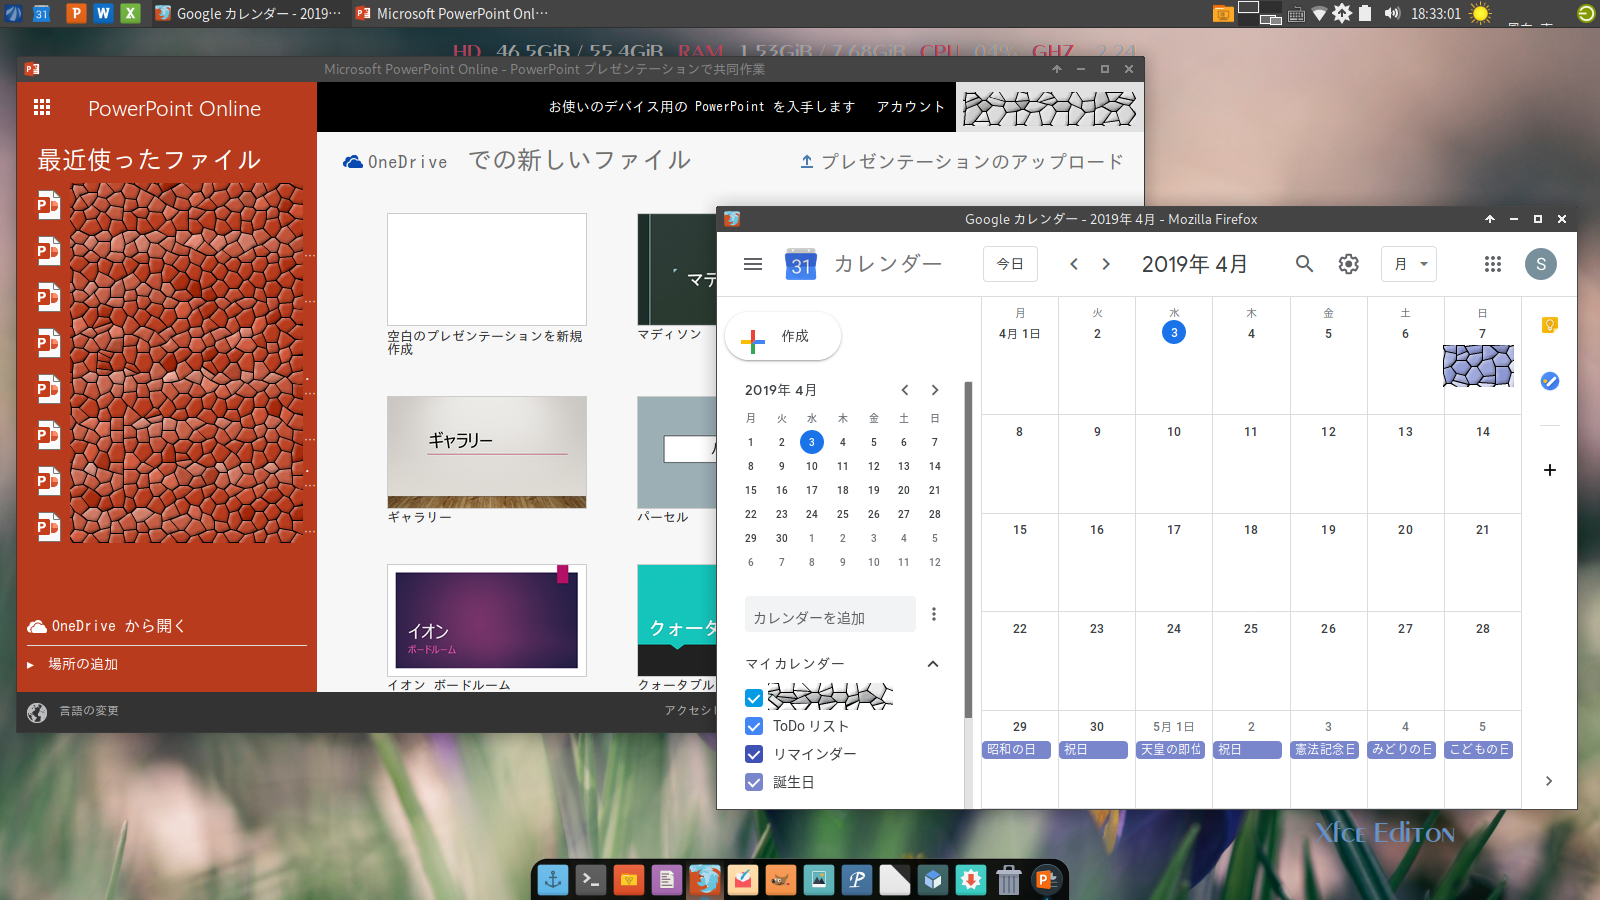The height and width of the screenshot is (900, 1600).
Task: Open the Firefox icon in the dock
Action: (x=705, y=880)
